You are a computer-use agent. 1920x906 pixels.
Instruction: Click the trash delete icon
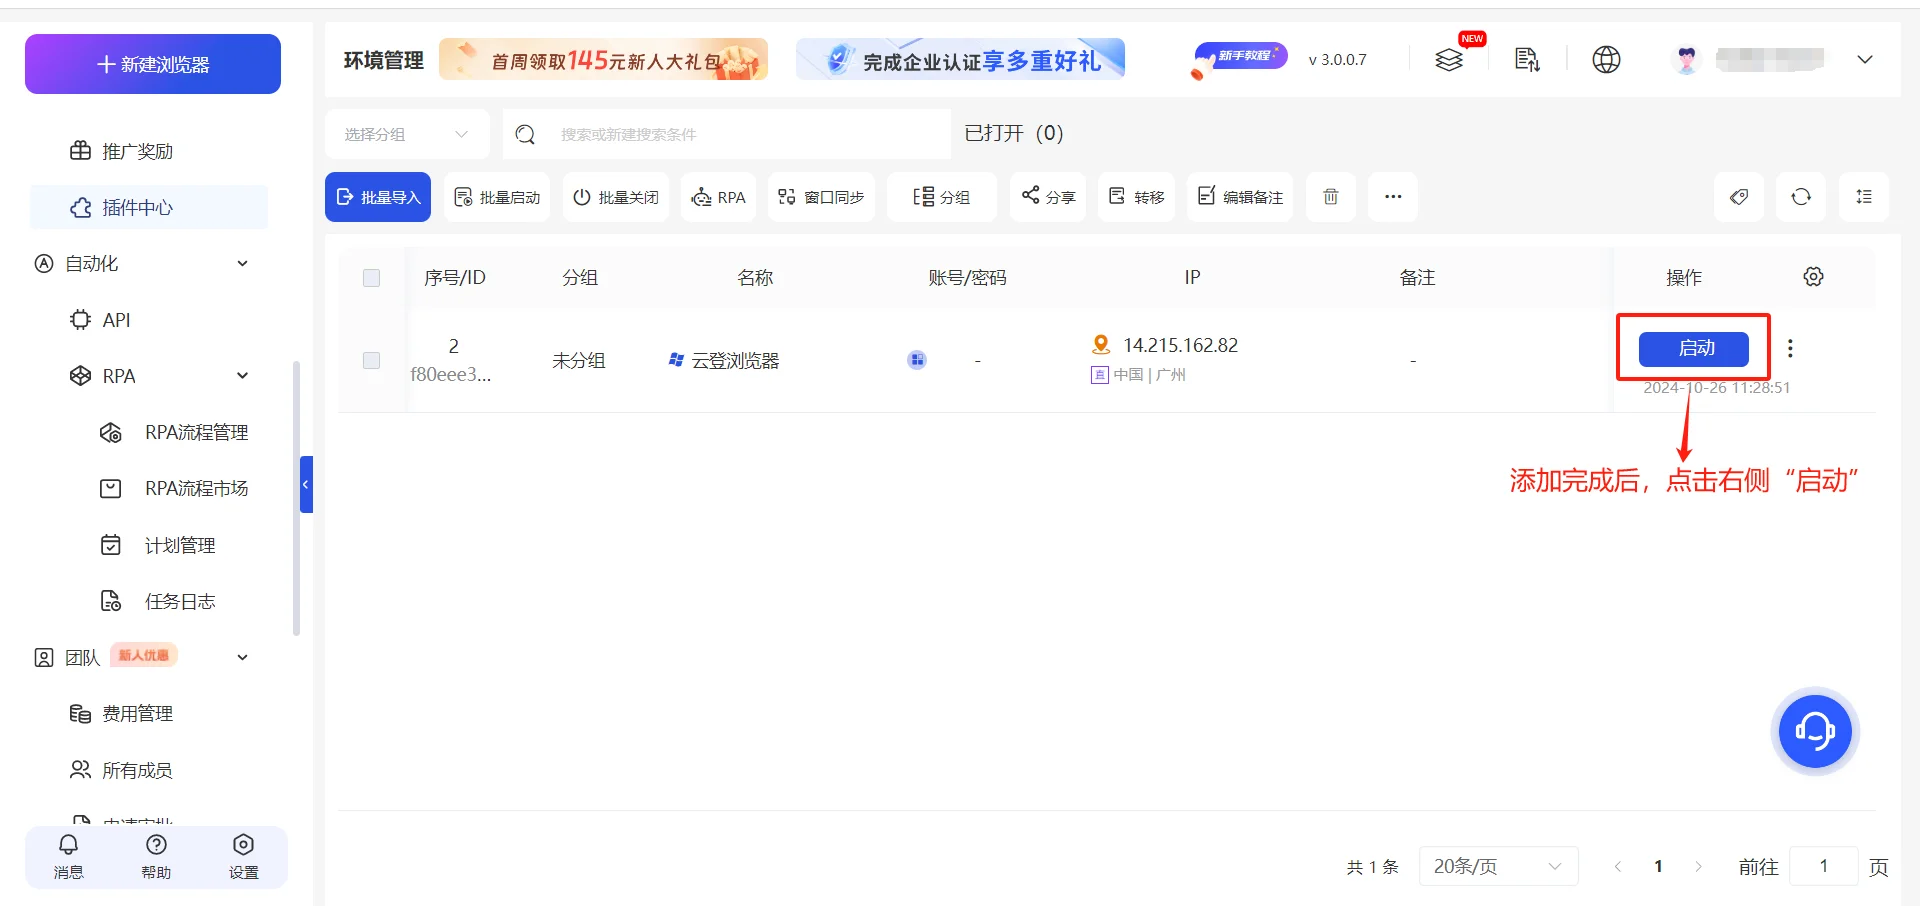pyautogui.click(x=1330, y=197)
